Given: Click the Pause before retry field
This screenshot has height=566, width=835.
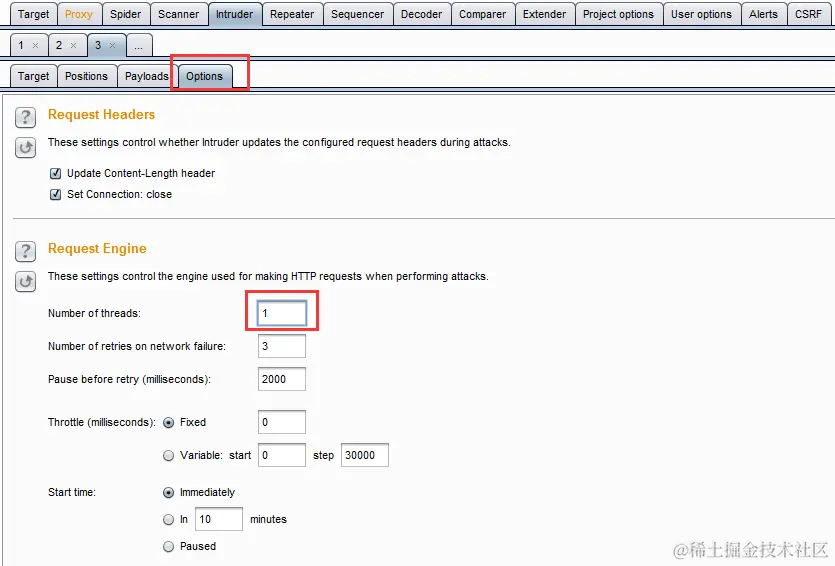Looking at the screenshot, I should [282, 379].
